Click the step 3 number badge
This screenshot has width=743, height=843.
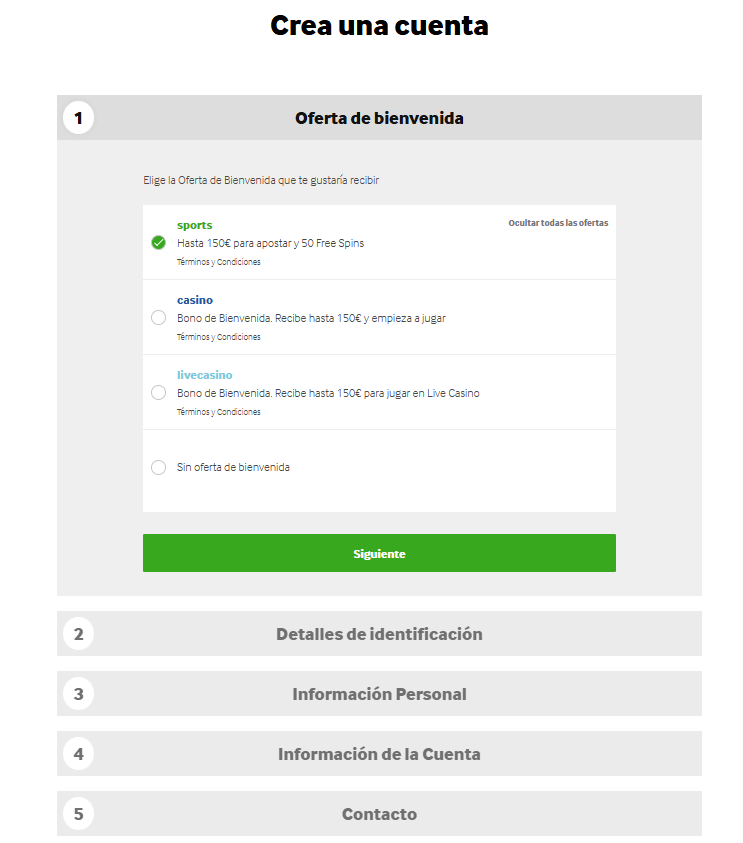pos(78,694)
